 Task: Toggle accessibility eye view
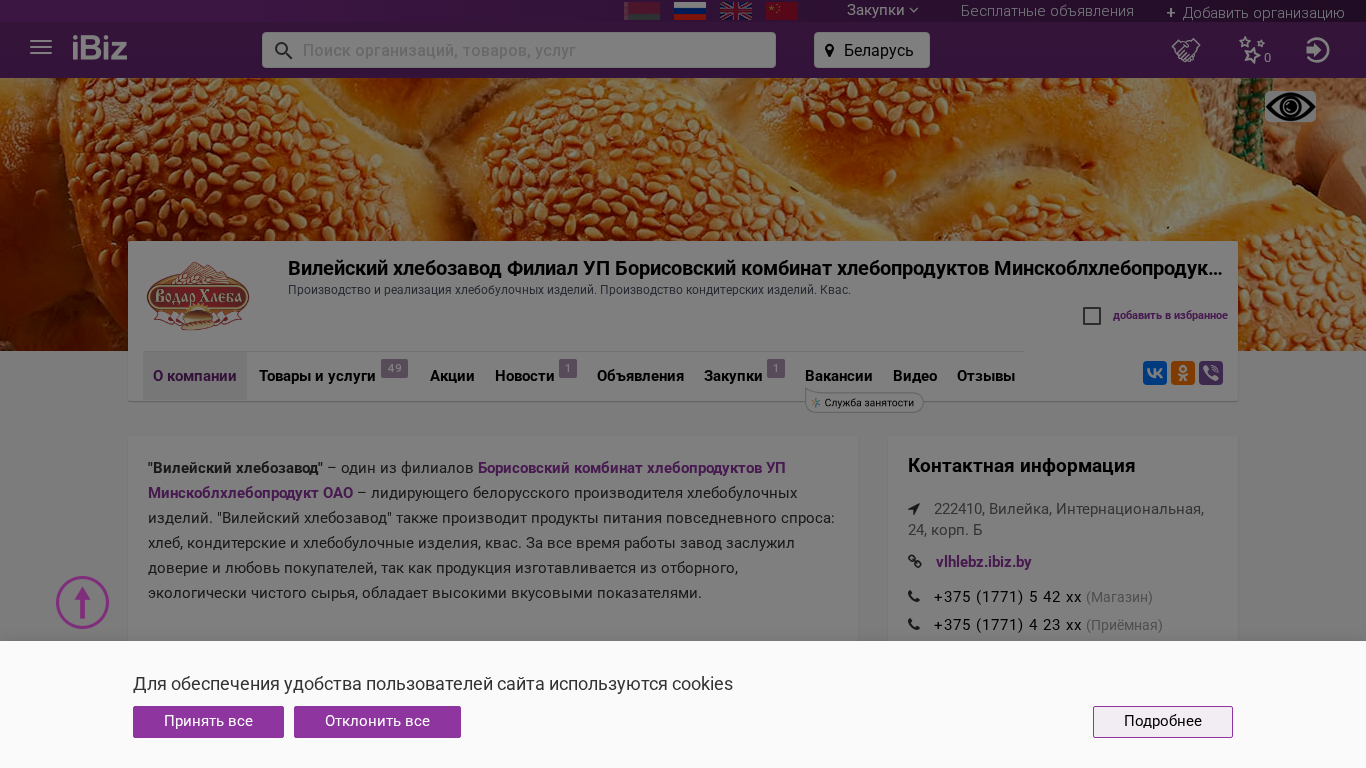(1290, 107)
